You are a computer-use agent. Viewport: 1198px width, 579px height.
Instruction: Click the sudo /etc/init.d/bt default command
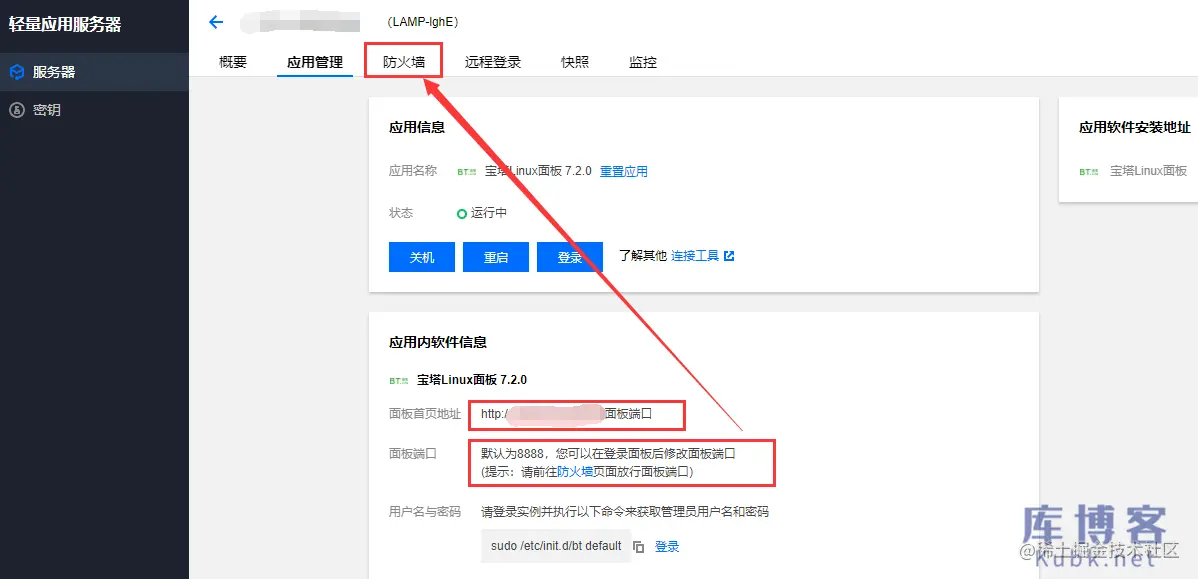556,547
